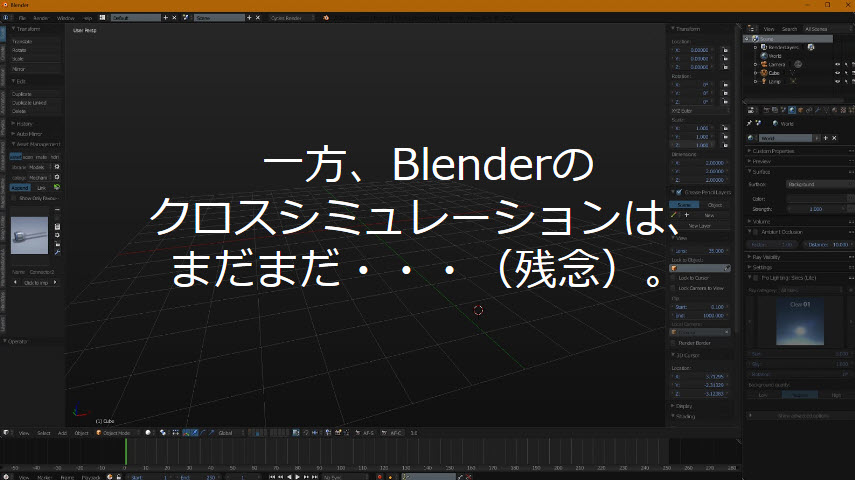This screenshot has height=480, width=855.
Task: Open the Object menu in 3D header
Action: [81, 433]
